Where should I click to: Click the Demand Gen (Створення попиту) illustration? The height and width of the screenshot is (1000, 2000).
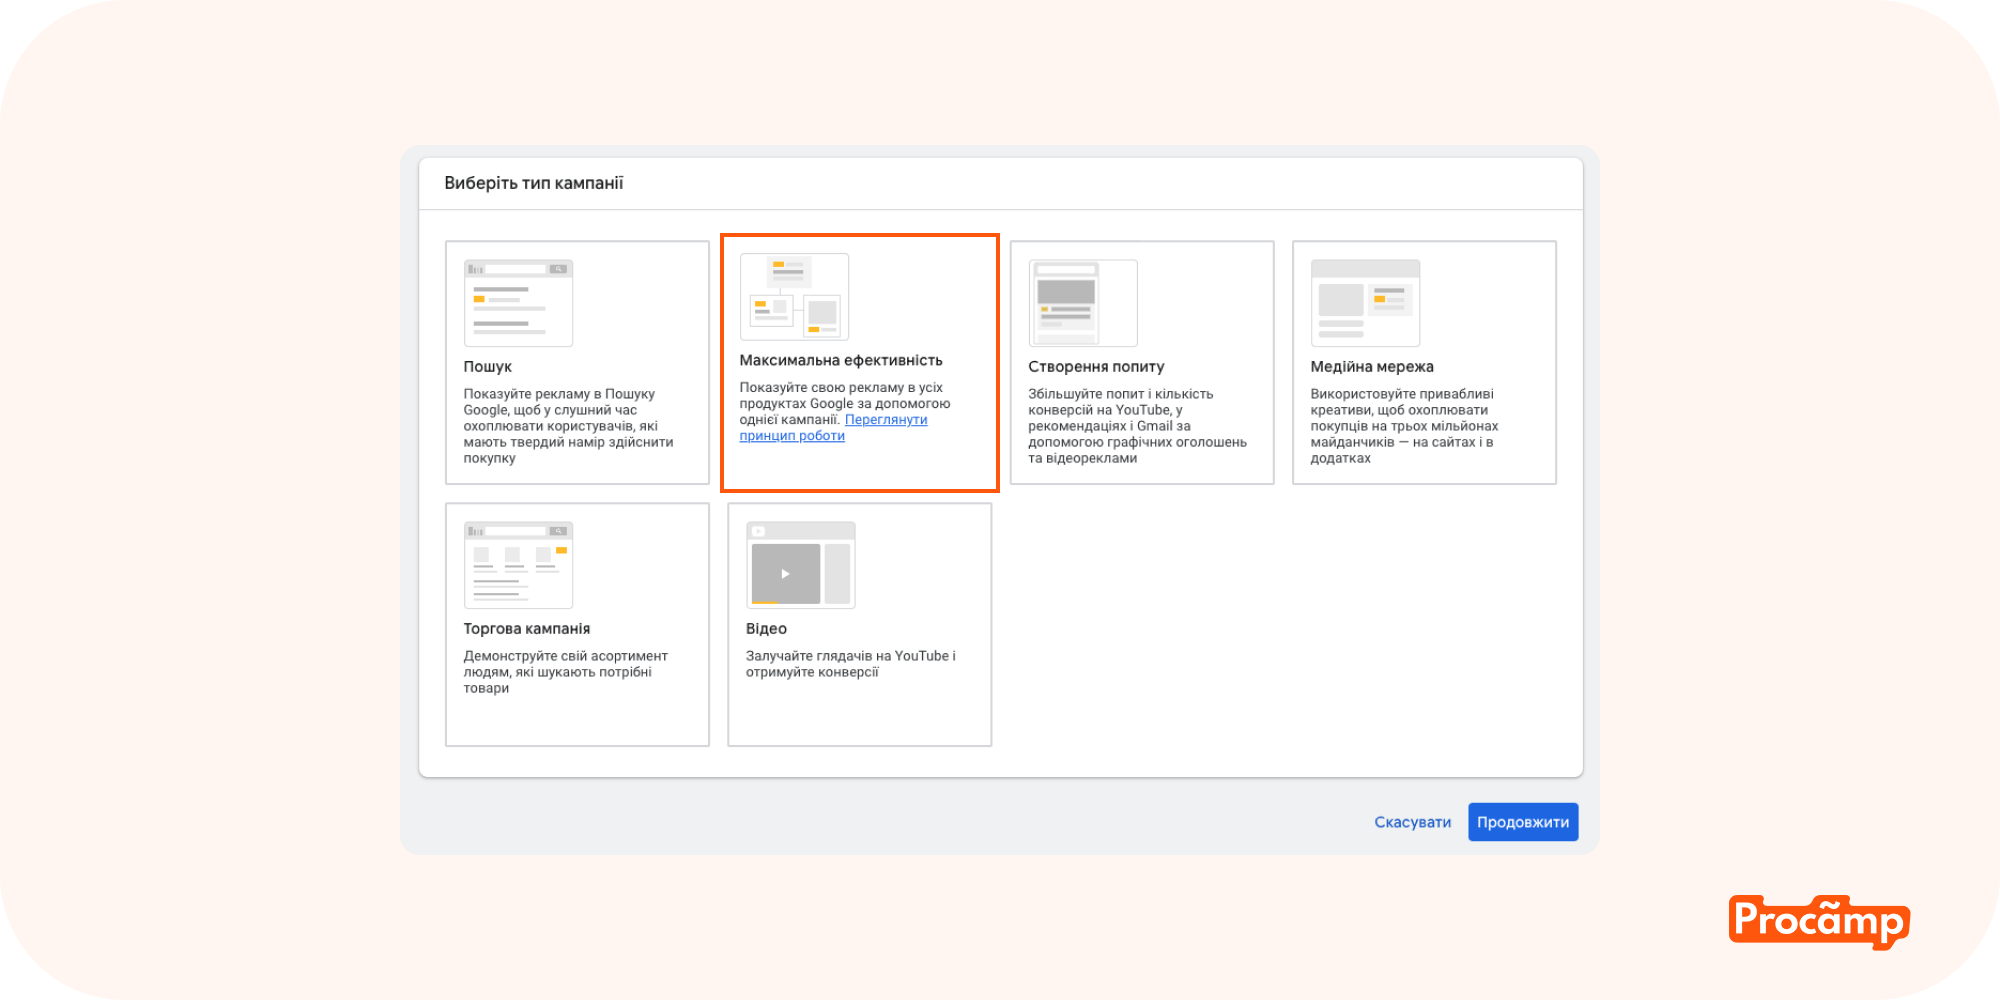[x=1083, y=303]
